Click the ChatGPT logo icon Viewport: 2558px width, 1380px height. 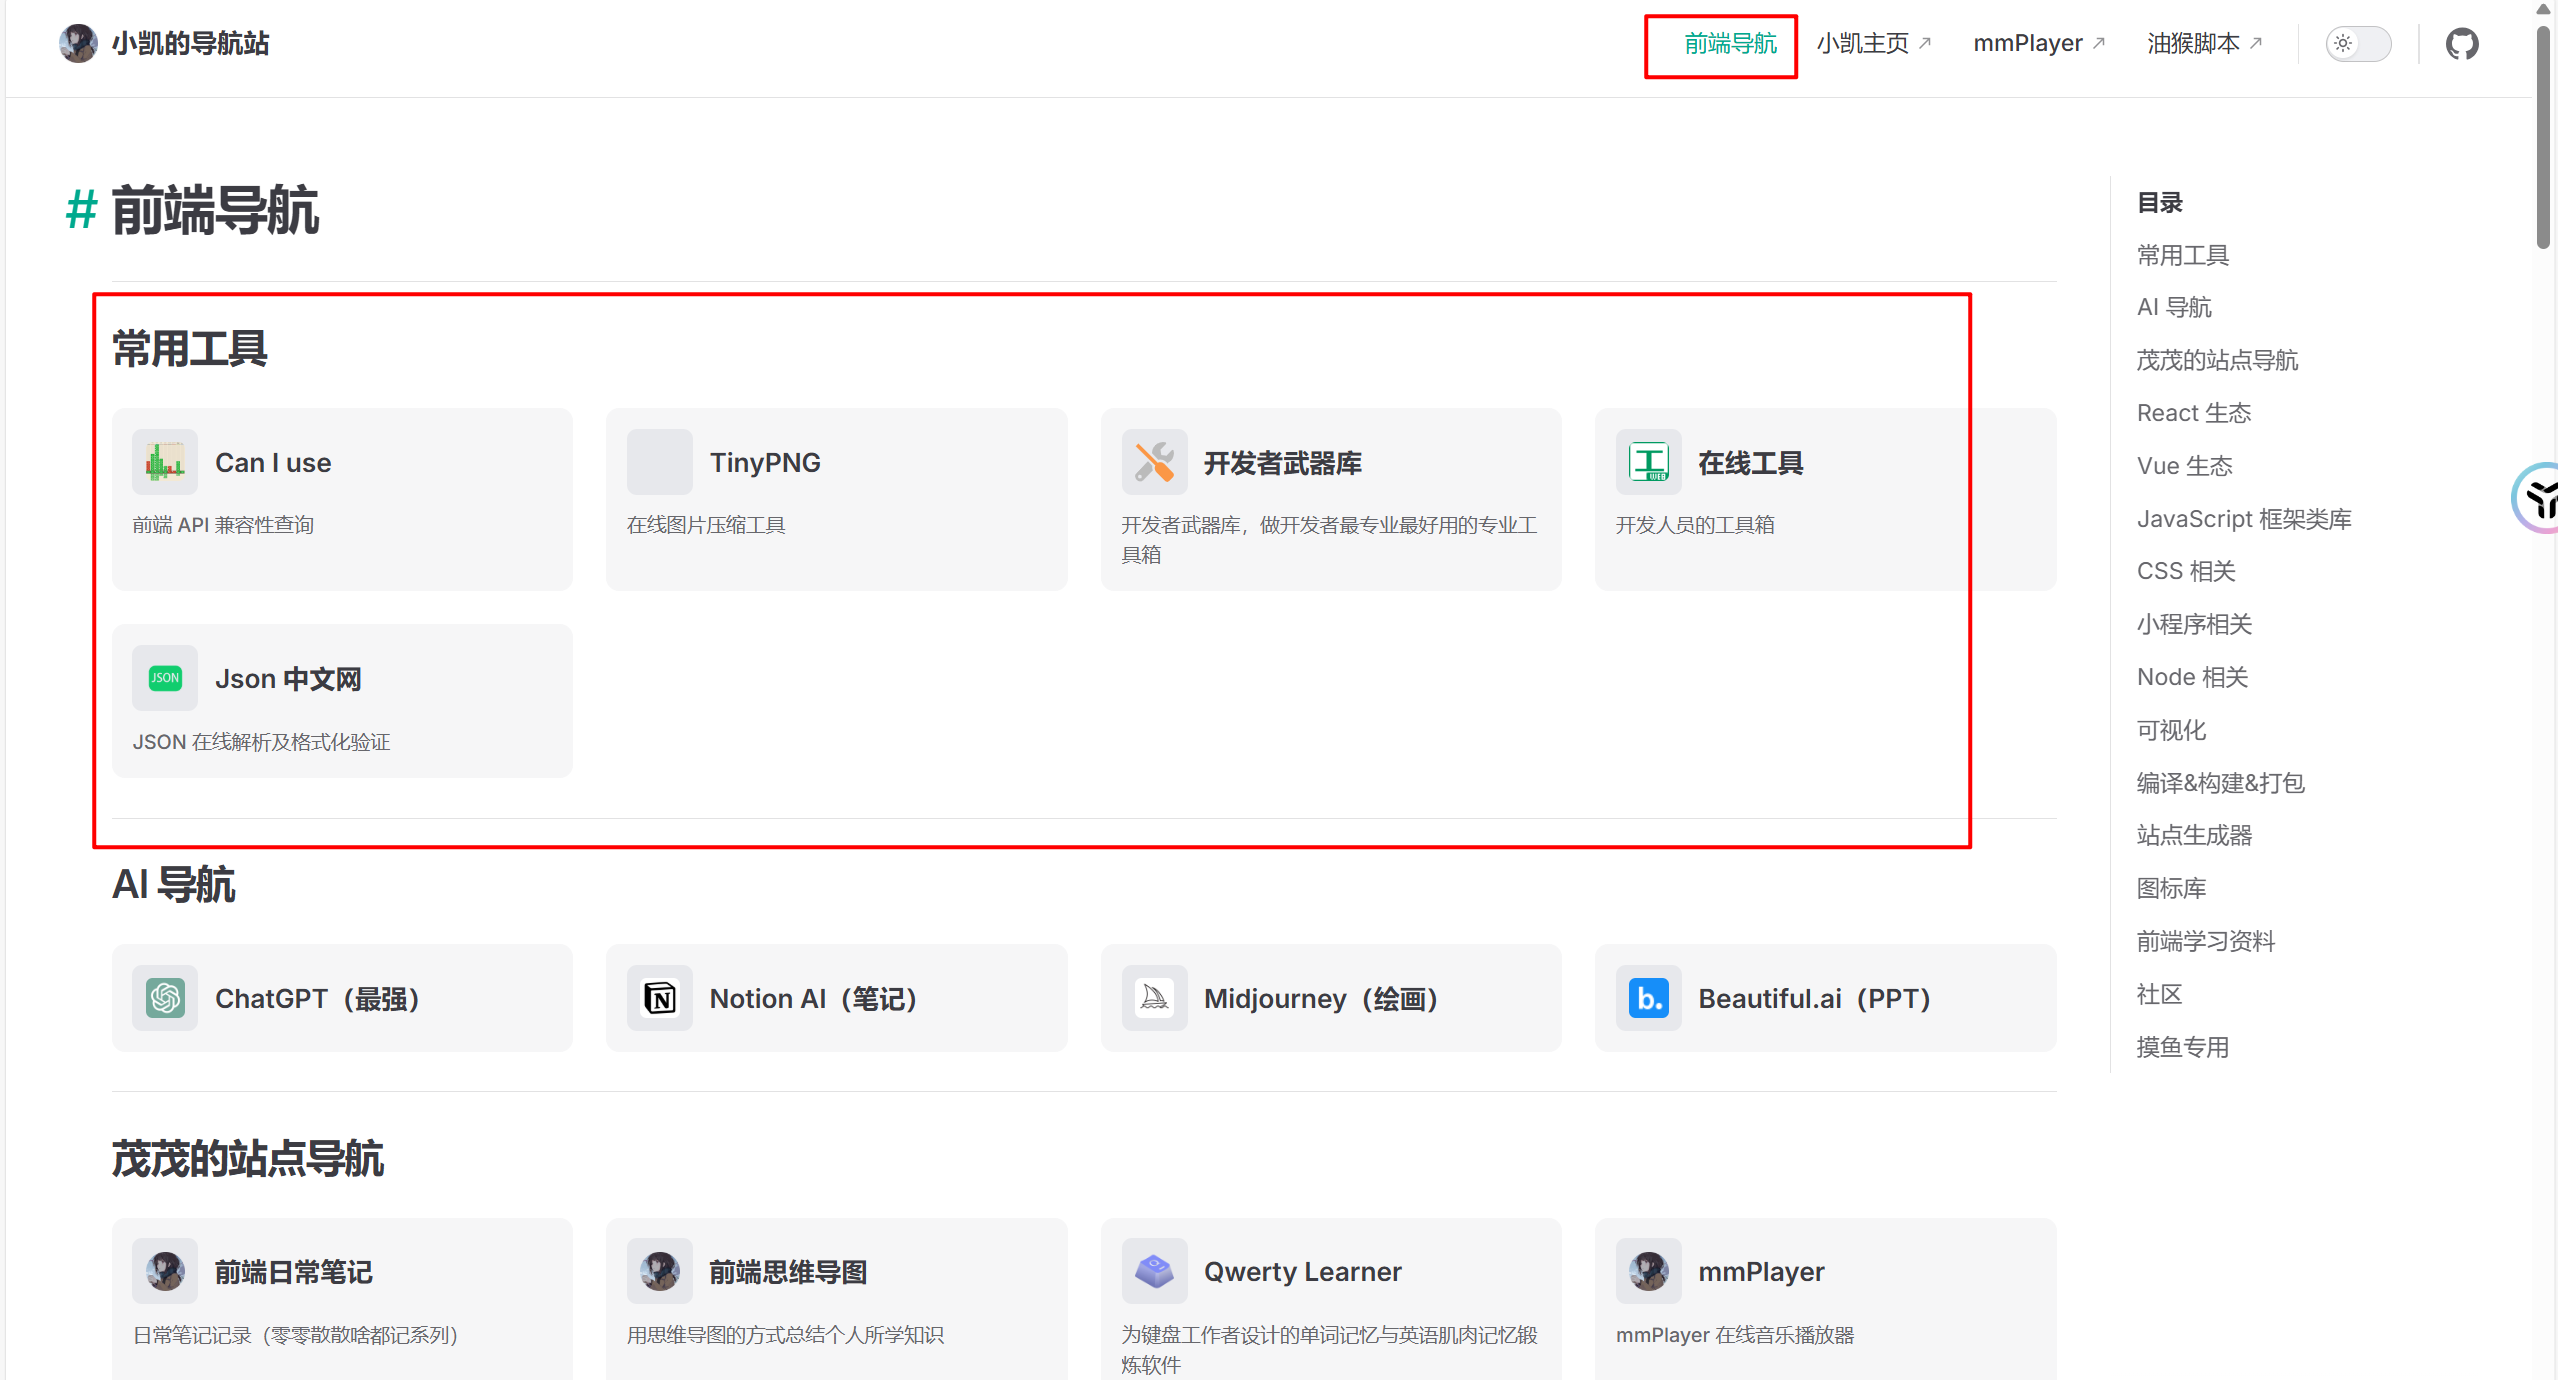[165, 998]
